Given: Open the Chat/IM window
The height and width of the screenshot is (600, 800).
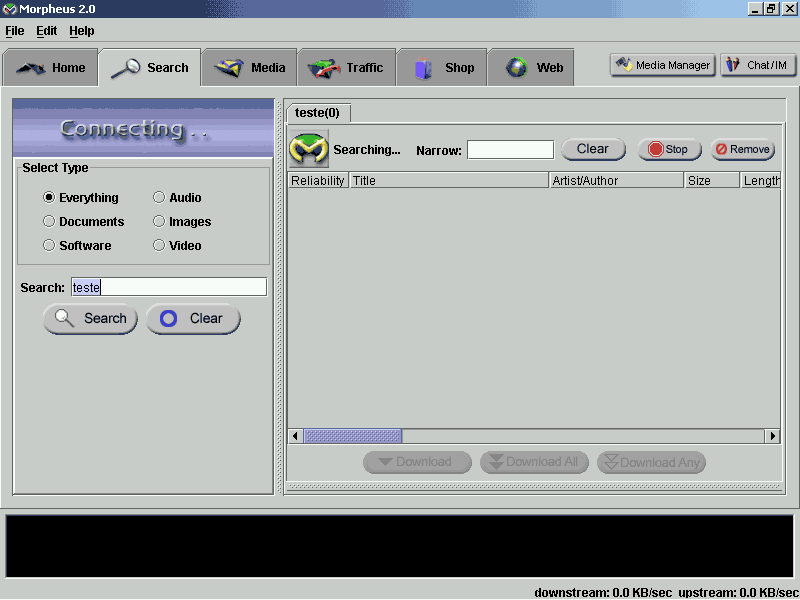Looking at the screenshot, I should (758, 65).
